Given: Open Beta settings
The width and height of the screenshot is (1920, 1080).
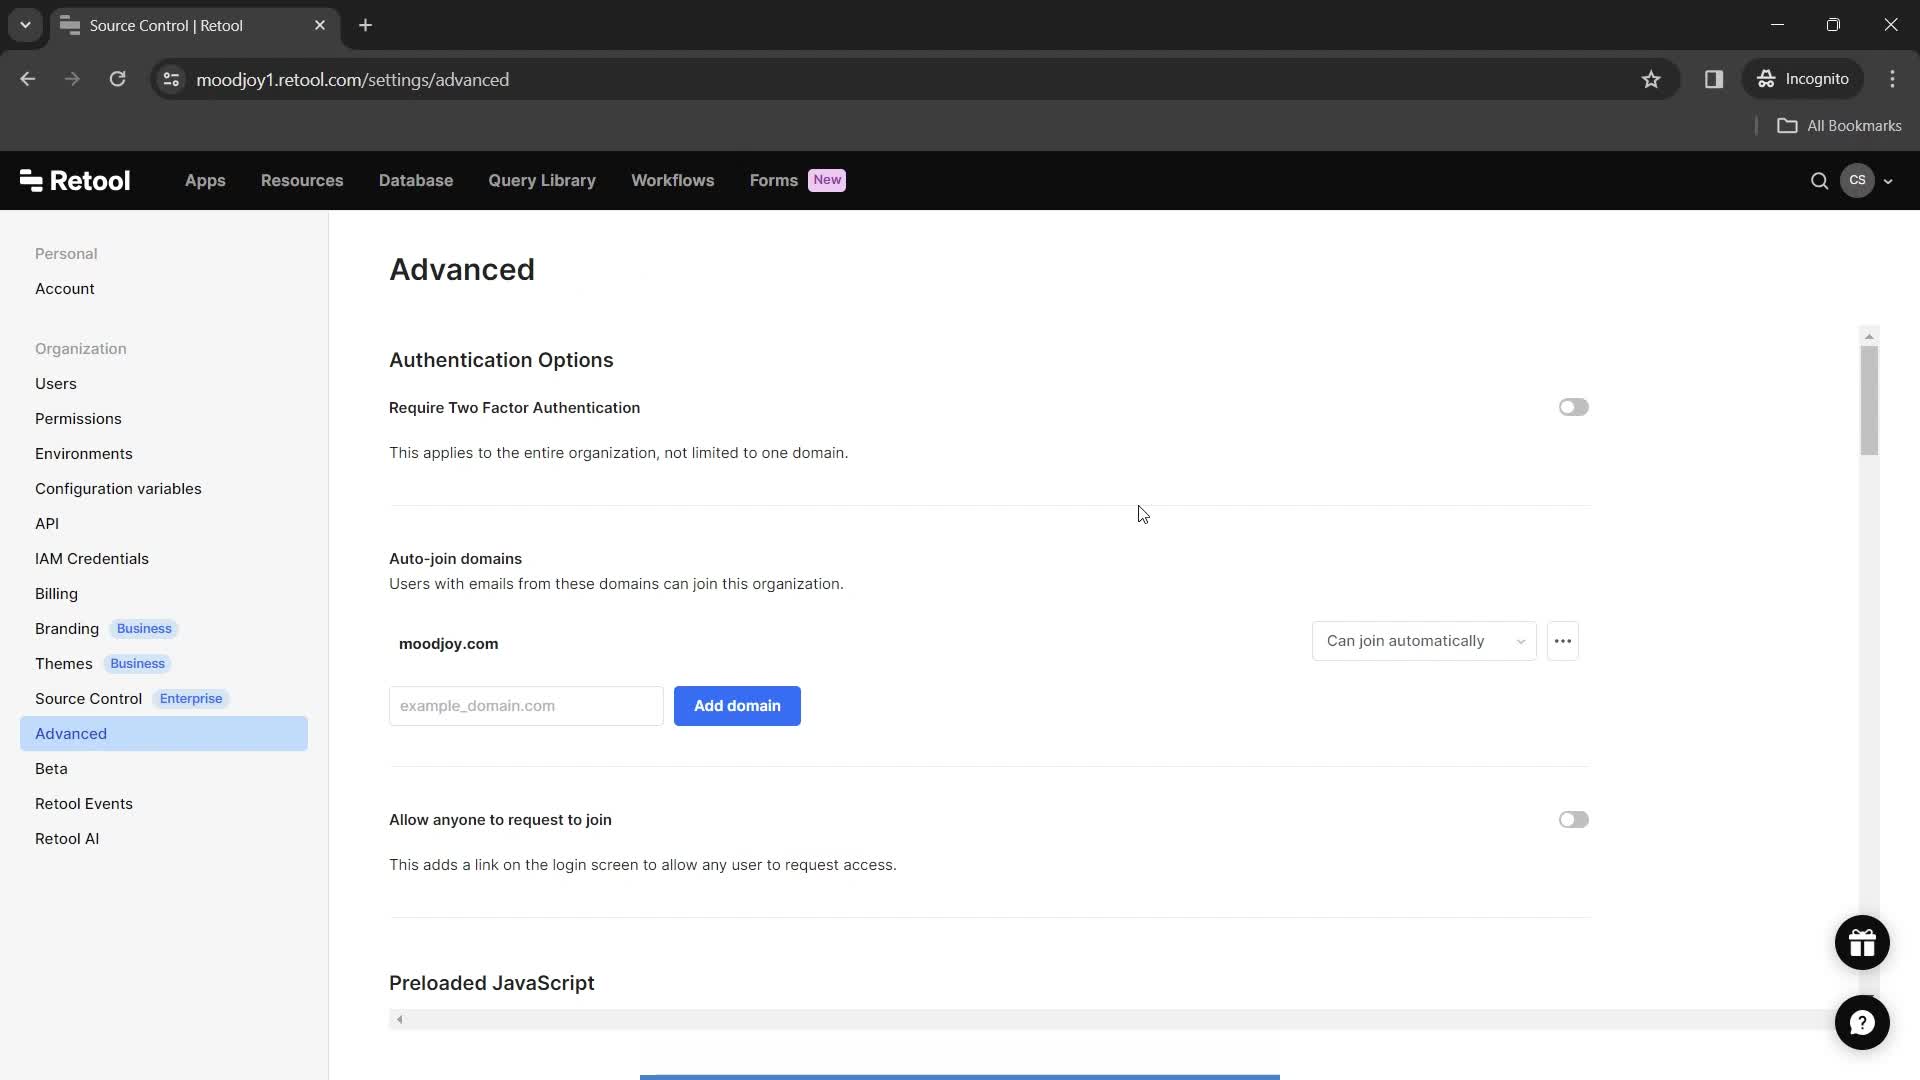Looking at the screenshot, I should [x=51, y=769].
